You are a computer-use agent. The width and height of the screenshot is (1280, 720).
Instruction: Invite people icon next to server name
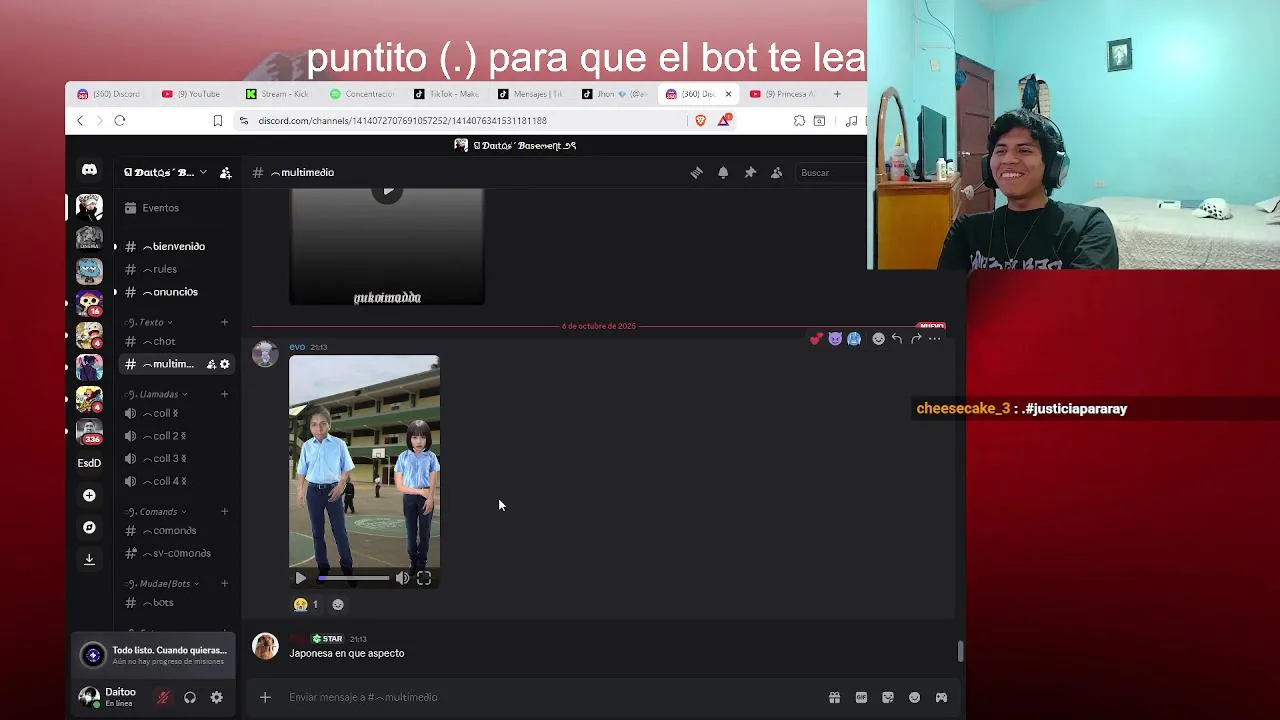point(225,173)
